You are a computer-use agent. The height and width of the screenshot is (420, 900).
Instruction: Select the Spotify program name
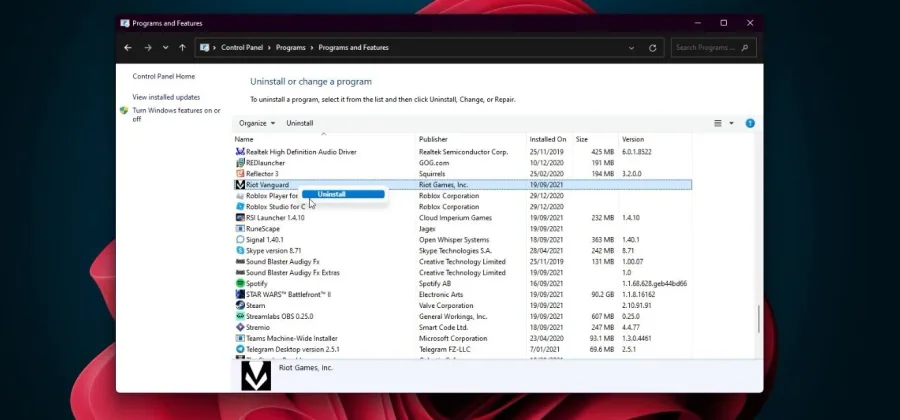tap(257, 283)
